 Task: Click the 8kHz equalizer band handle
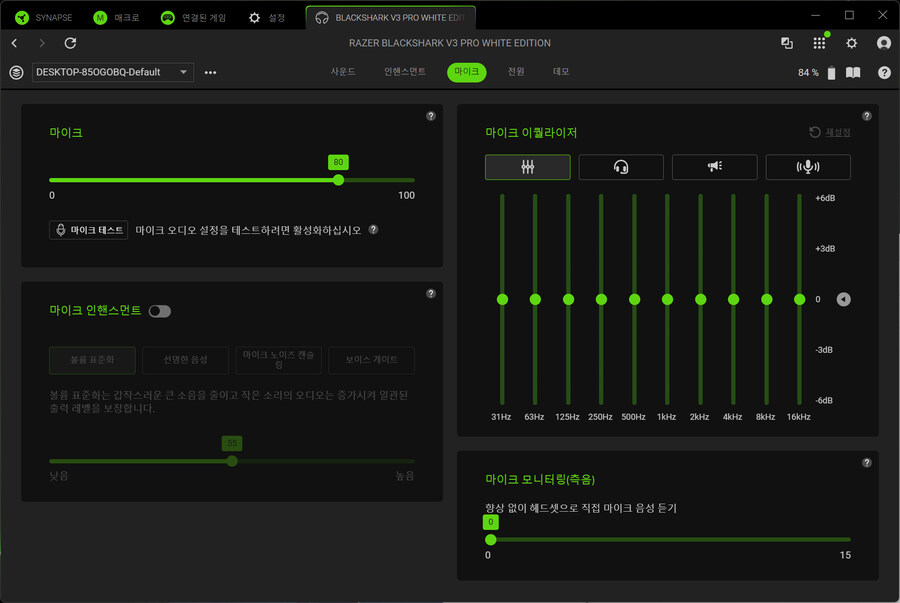pos(766,299)
